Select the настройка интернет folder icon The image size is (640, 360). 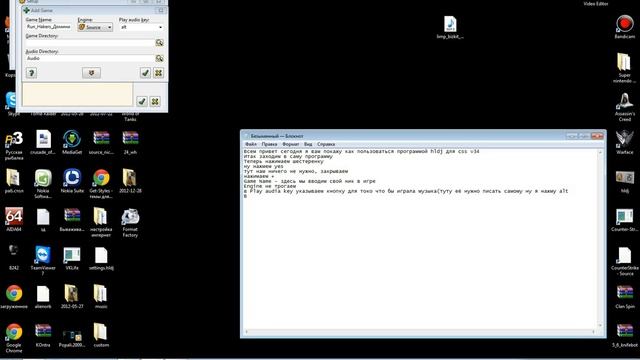[x=101, y=222]
